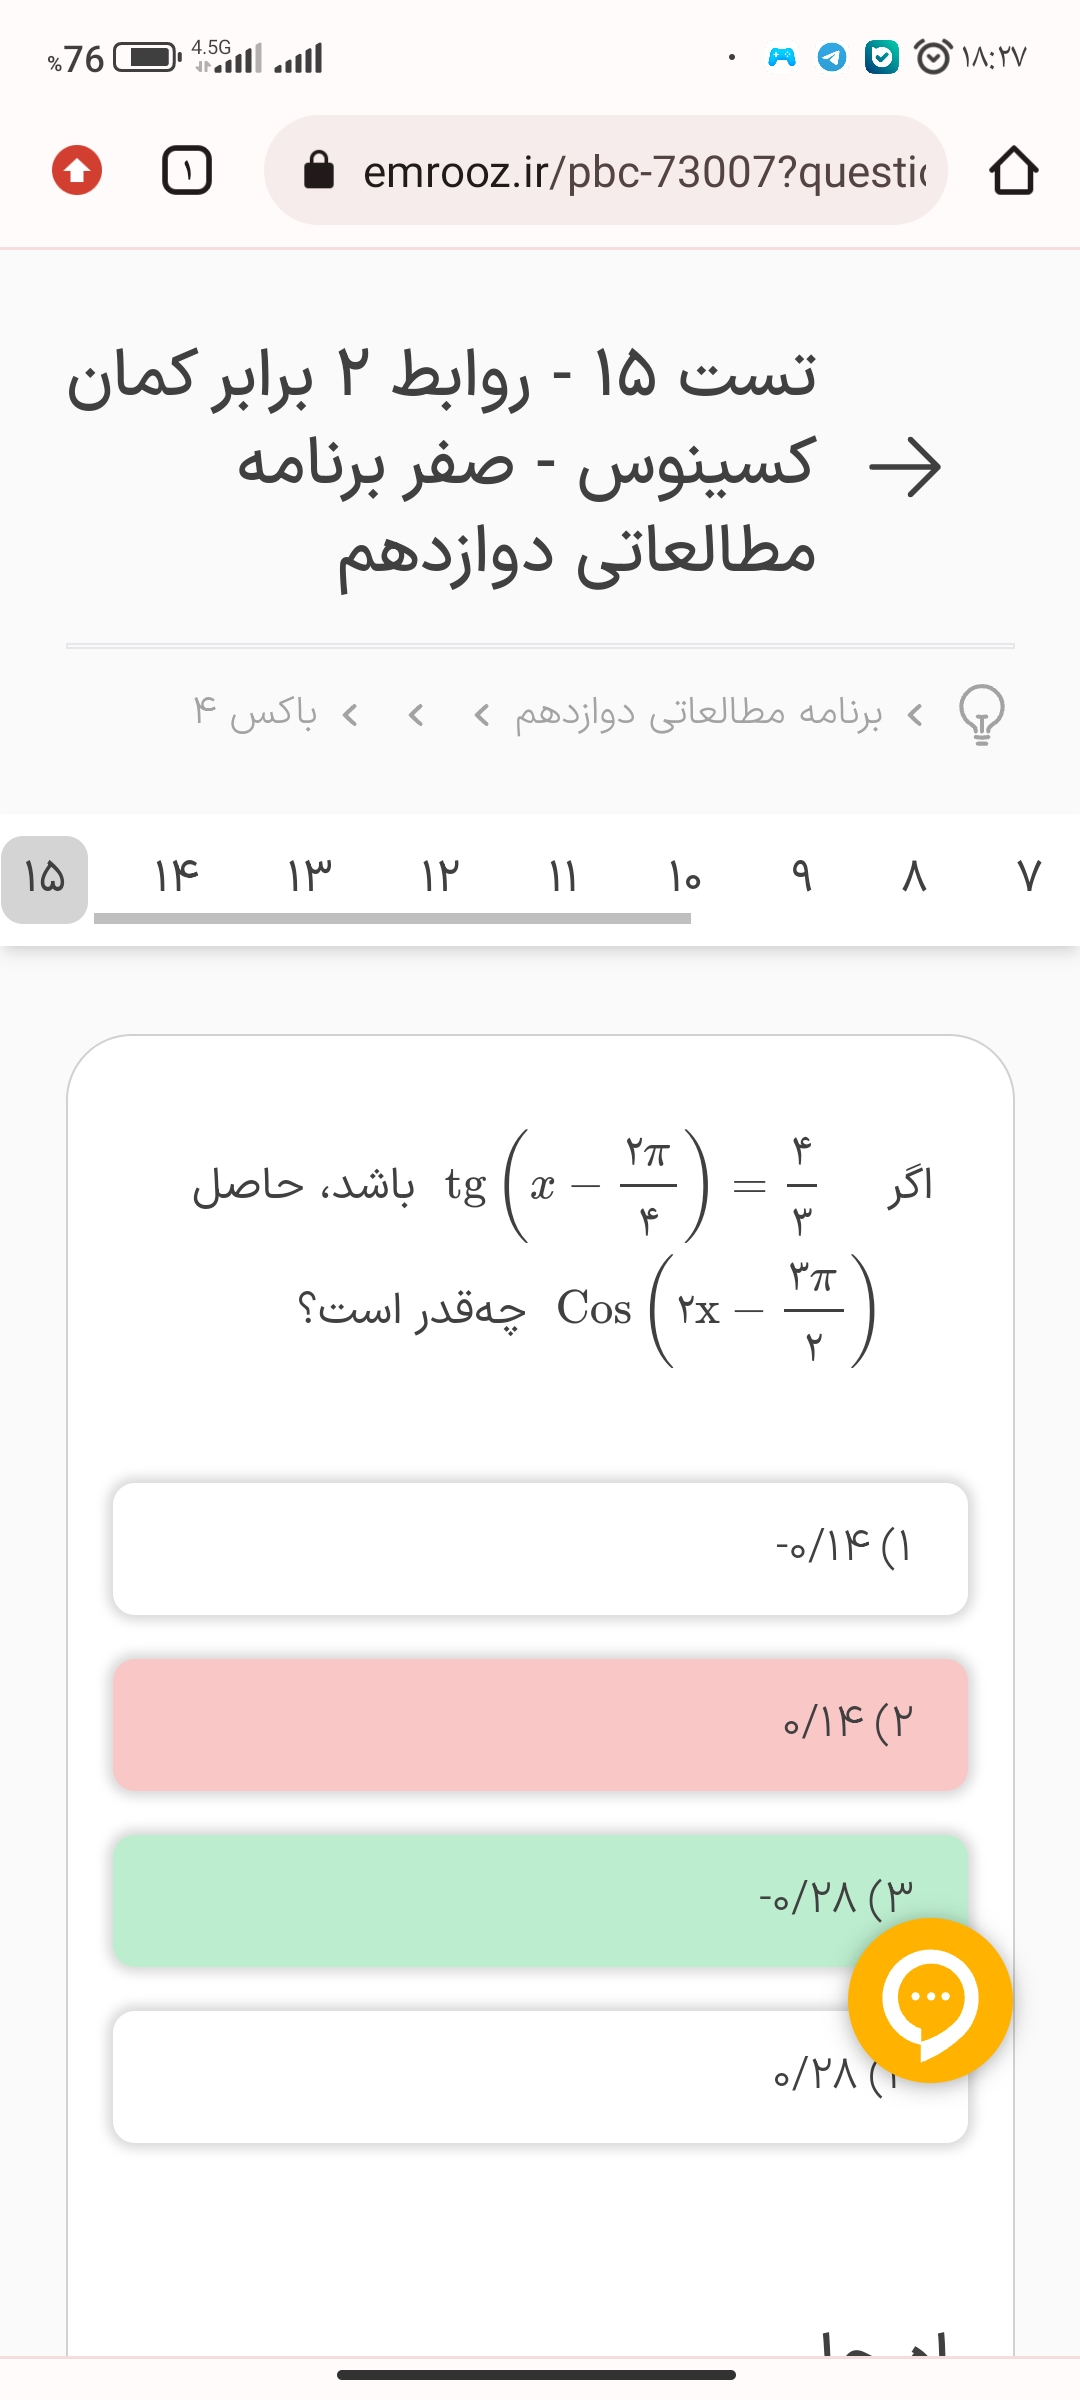Open the برنامه مطالعاتی دوازدهم breadcrumb link
Image resolution: width=1080 pixels, height=2400 pixels.
click(698, 714)
